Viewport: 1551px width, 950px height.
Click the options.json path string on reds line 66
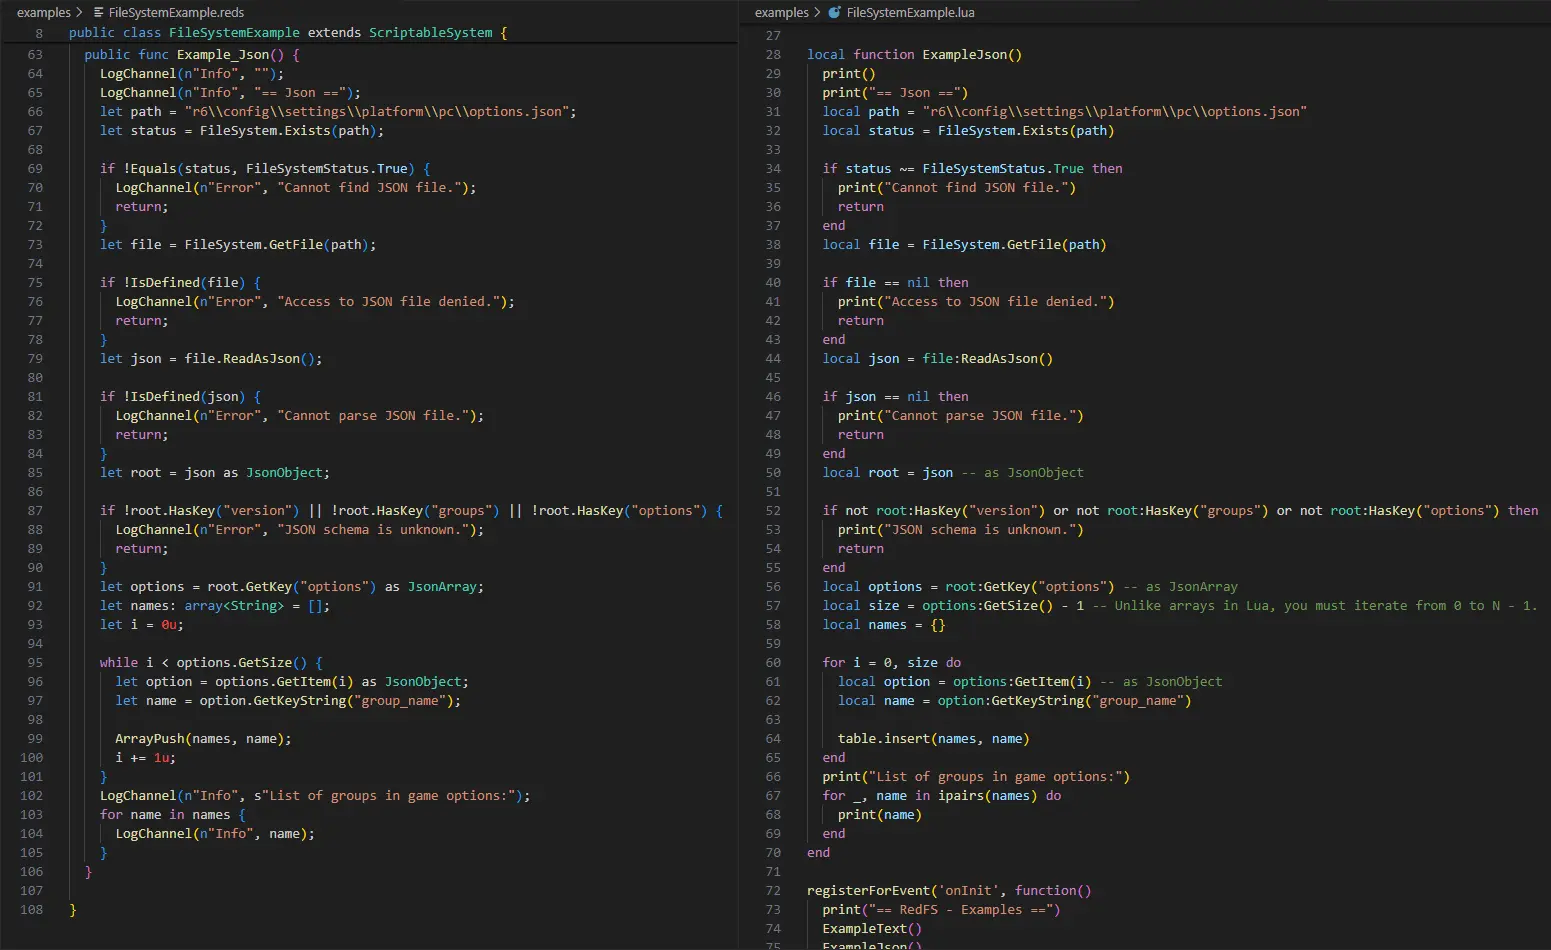tap(377, 112)
